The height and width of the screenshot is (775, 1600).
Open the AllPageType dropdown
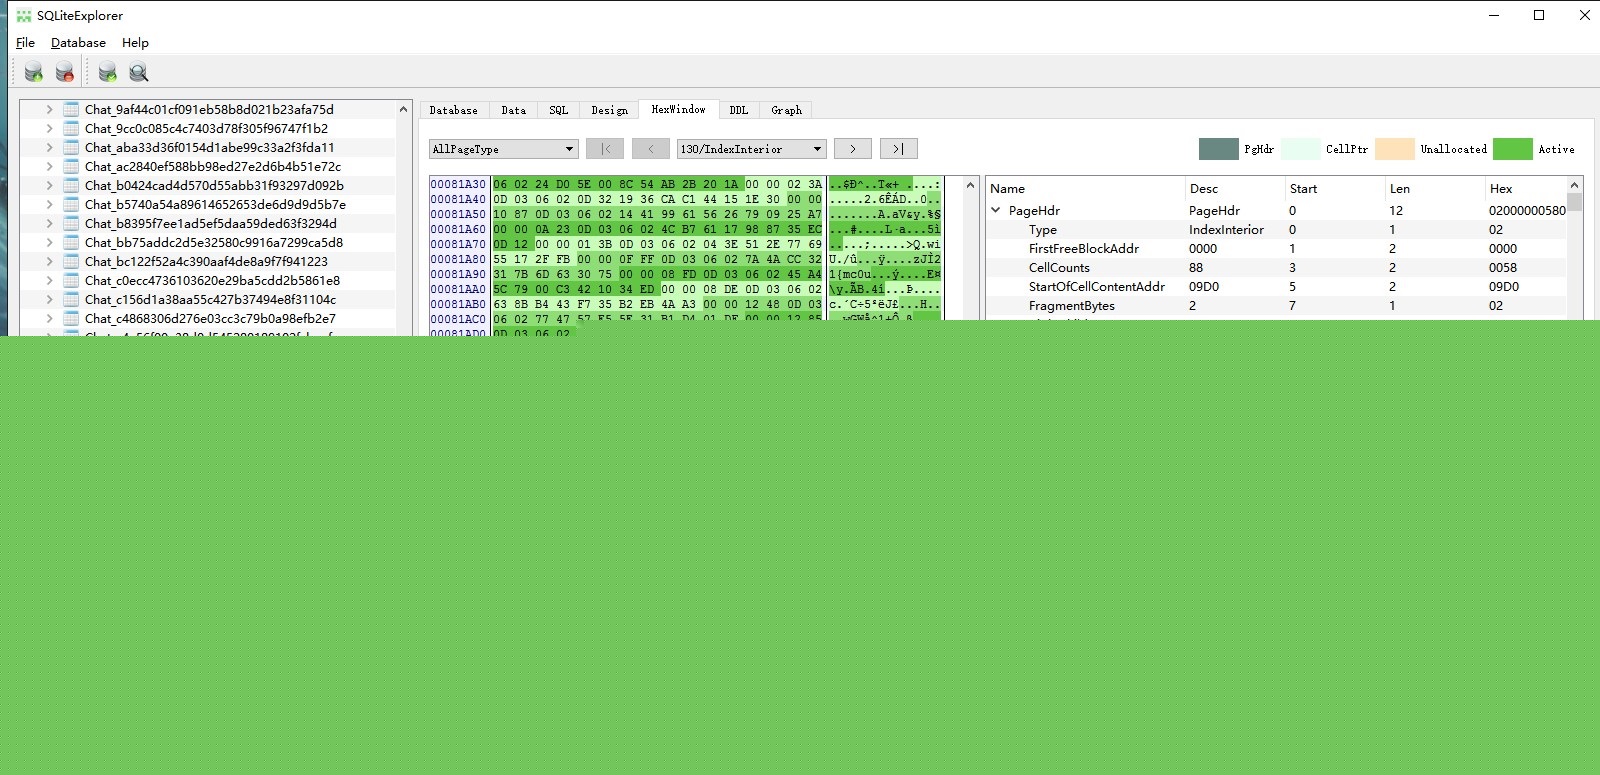pos(503,149)
